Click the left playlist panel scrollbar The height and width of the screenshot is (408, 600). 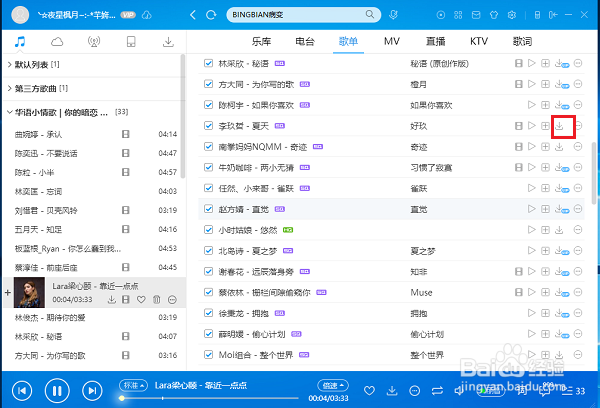click(183, 117)
